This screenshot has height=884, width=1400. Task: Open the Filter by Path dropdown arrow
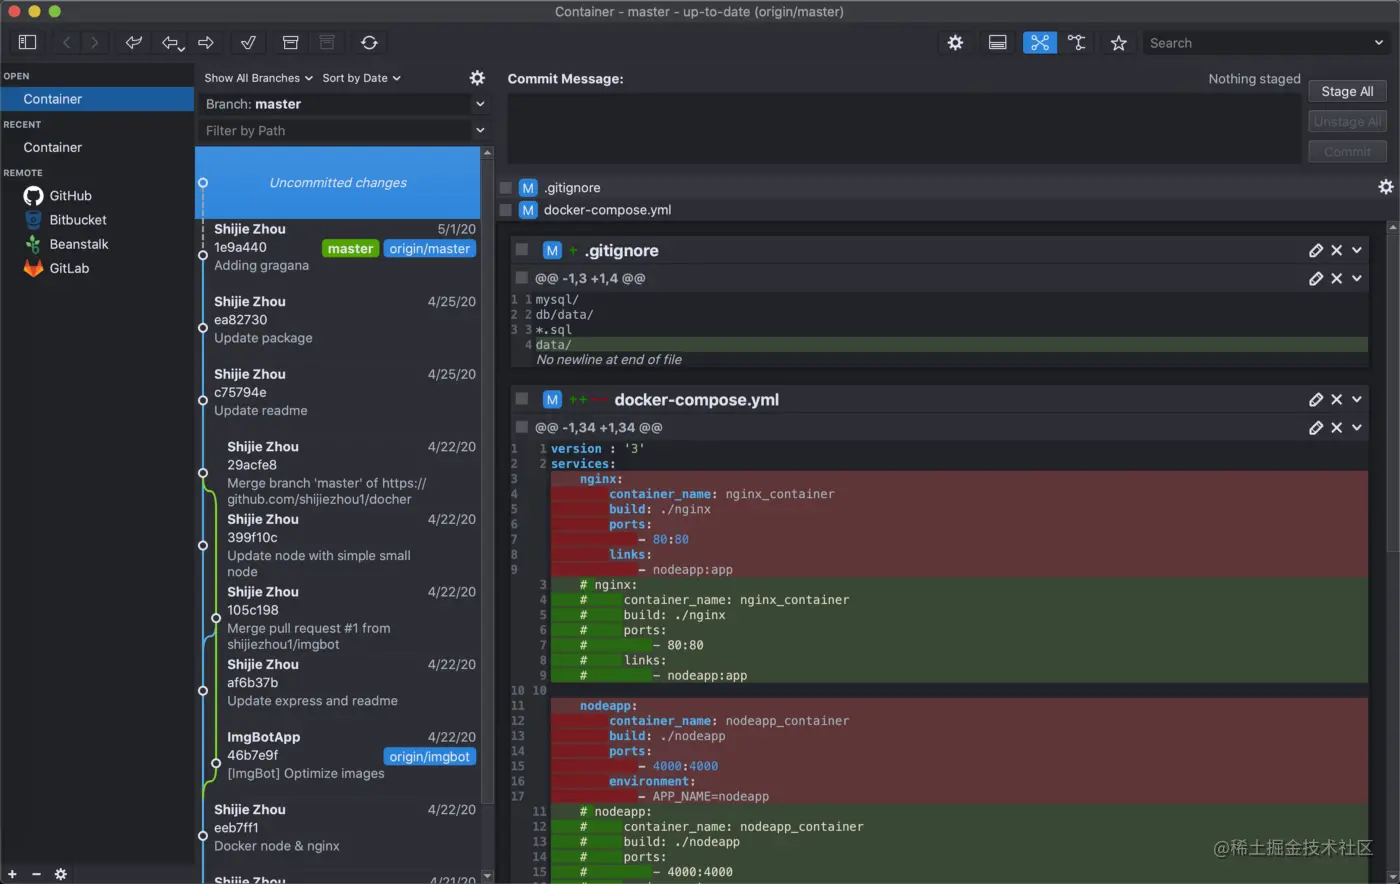tap(480, 130)
